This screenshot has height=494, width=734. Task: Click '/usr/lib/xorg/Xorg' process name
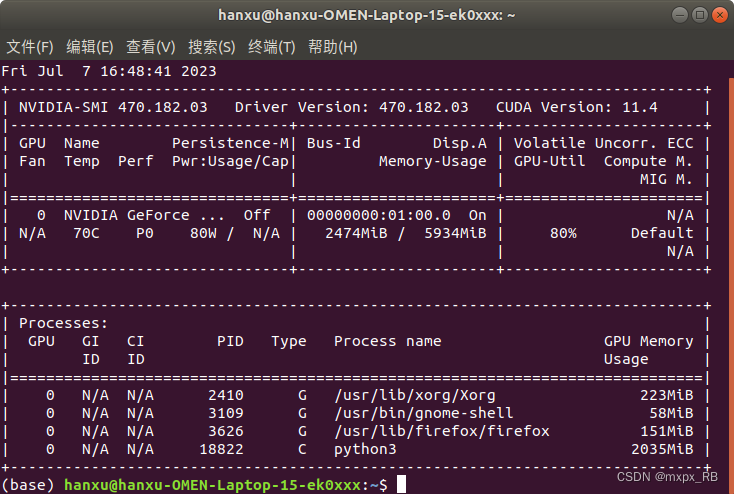point(415,396)
